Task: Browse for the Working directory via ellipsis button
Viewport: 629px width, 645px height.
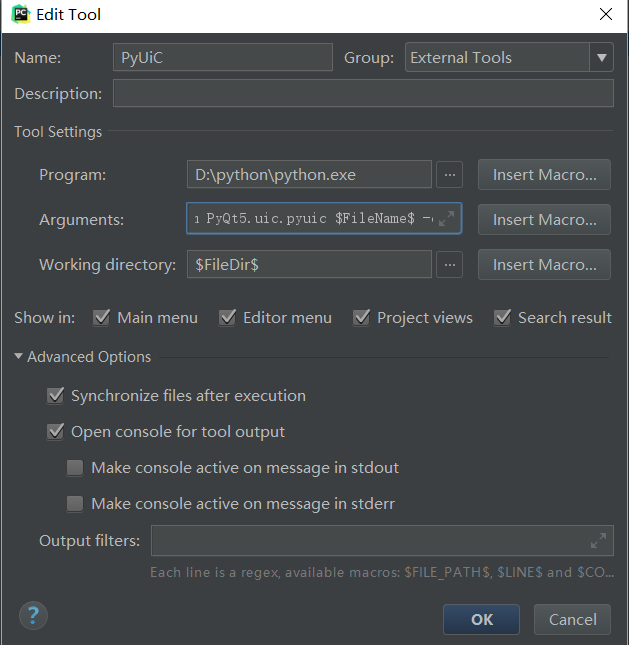Action: [x=450, y=265]
